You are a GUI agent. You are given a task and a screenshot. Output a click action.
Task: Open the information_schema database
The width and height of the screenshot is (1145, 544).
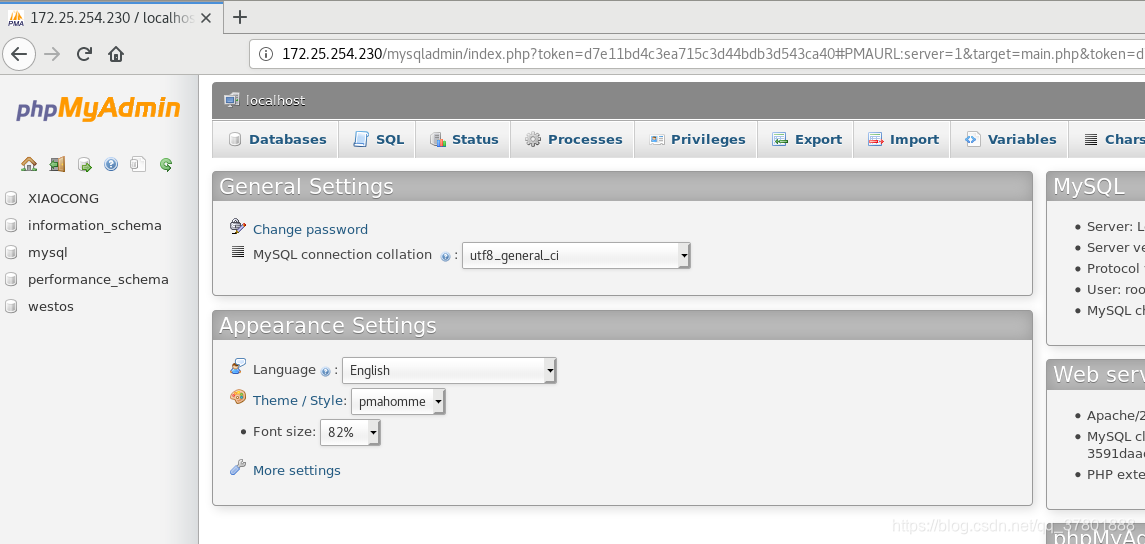(95, 225)
